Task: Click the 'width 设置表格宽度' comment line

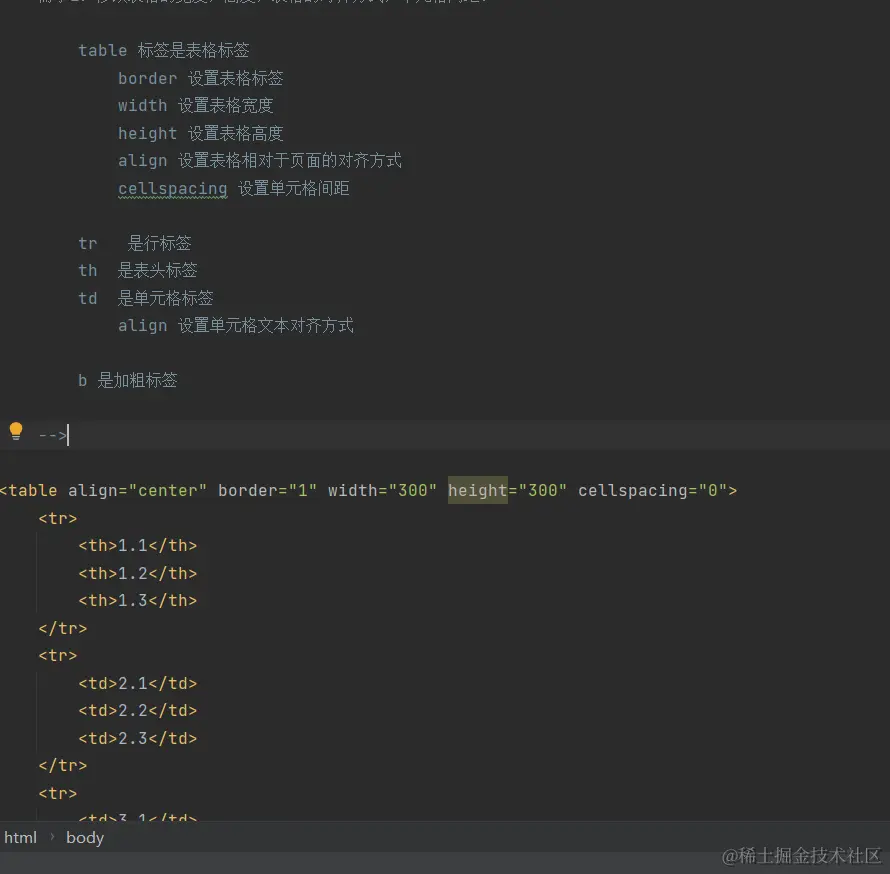Action: (x=196, y=106)
